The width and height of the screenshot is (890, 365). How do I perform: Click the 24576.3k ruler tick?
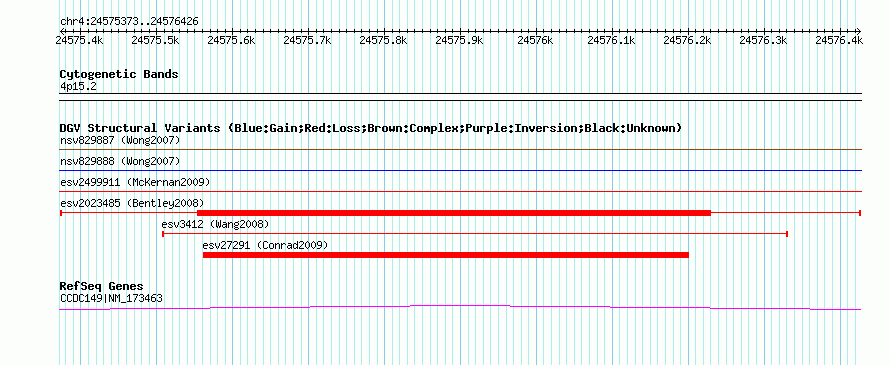[763, 40]
